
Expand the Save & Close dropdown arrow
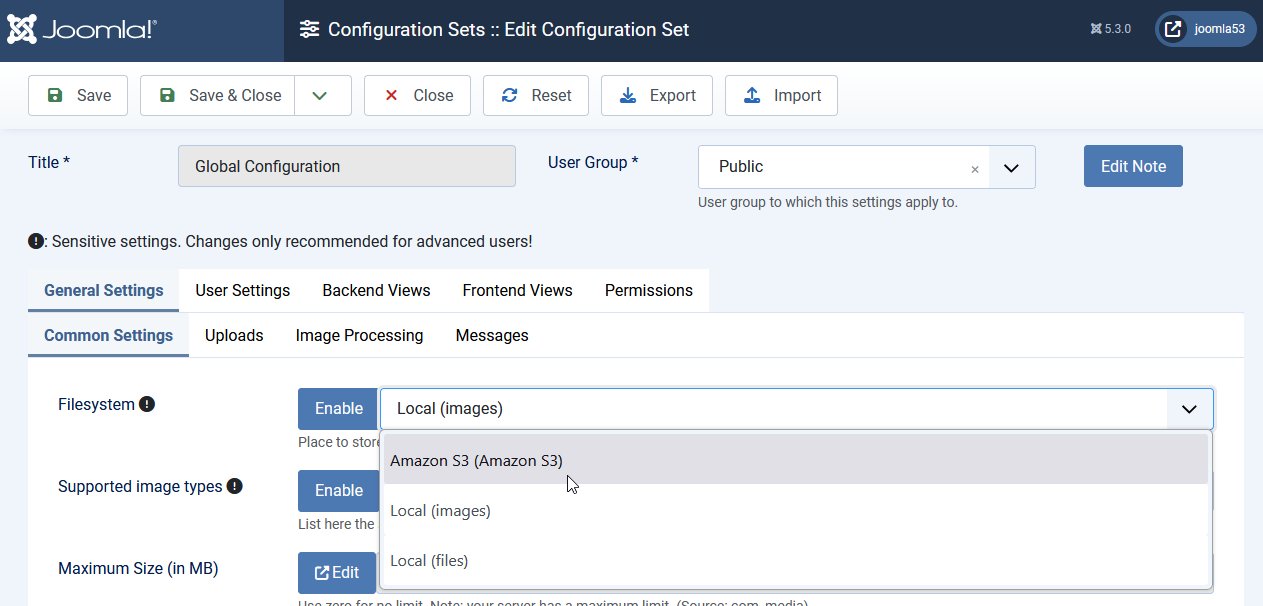pyautogui.click(x=323, y=95)
